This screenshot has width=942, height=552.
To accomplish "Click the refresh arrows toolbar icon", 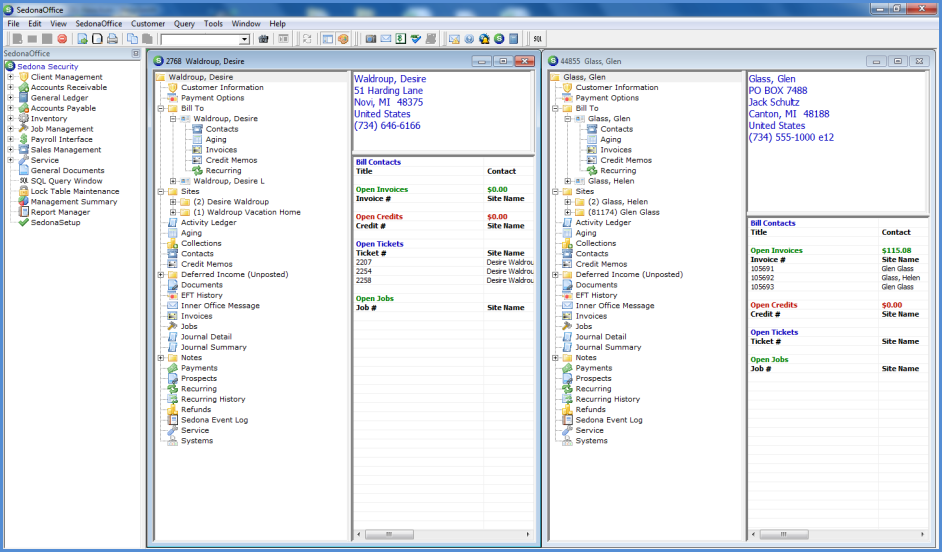I will [x=307, y=39].
